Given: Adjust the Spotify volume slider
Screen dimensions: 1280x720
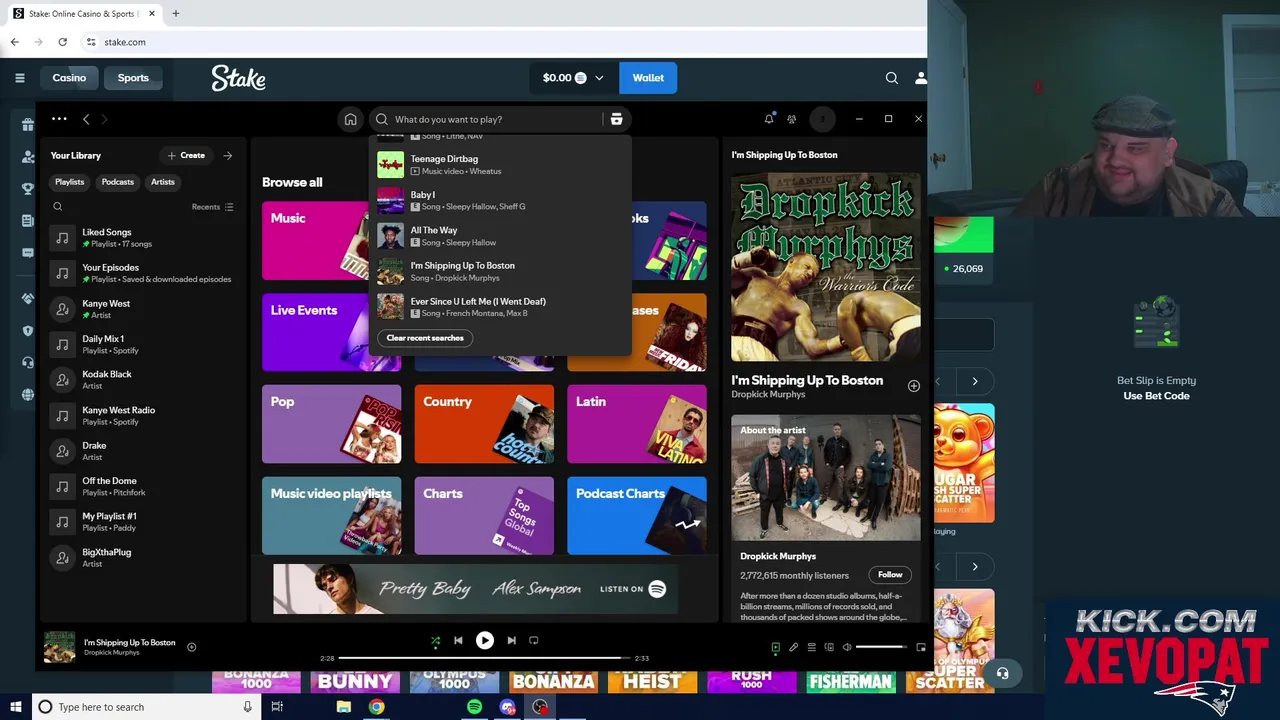Looking at the screenshot, I should coord(882,647).
